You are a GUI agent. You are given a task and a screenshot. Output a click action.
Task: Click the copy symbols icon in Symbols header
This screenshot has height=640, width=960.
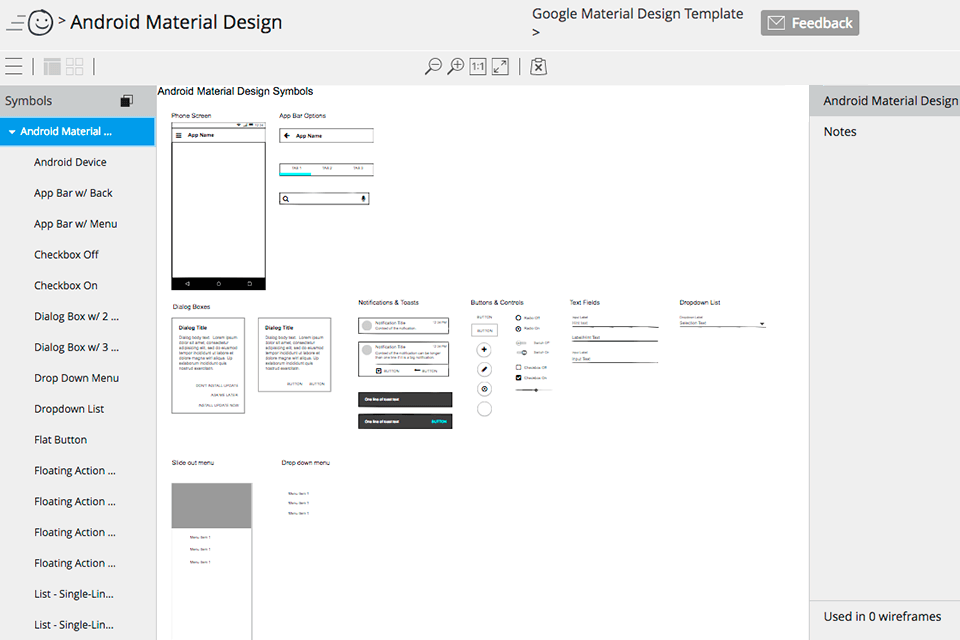pyautogui.click(x=127, y=100)
